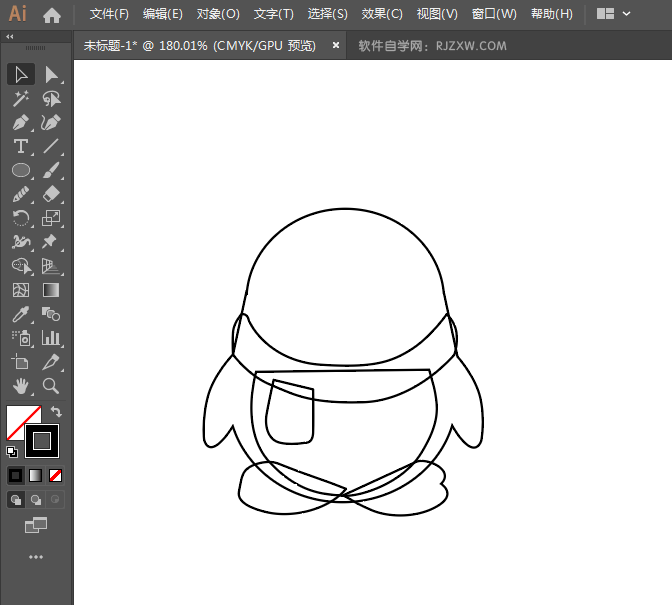Screen dimensions: 672x605
Task: Open the 文件(F) menu
Action: (109, 14)
